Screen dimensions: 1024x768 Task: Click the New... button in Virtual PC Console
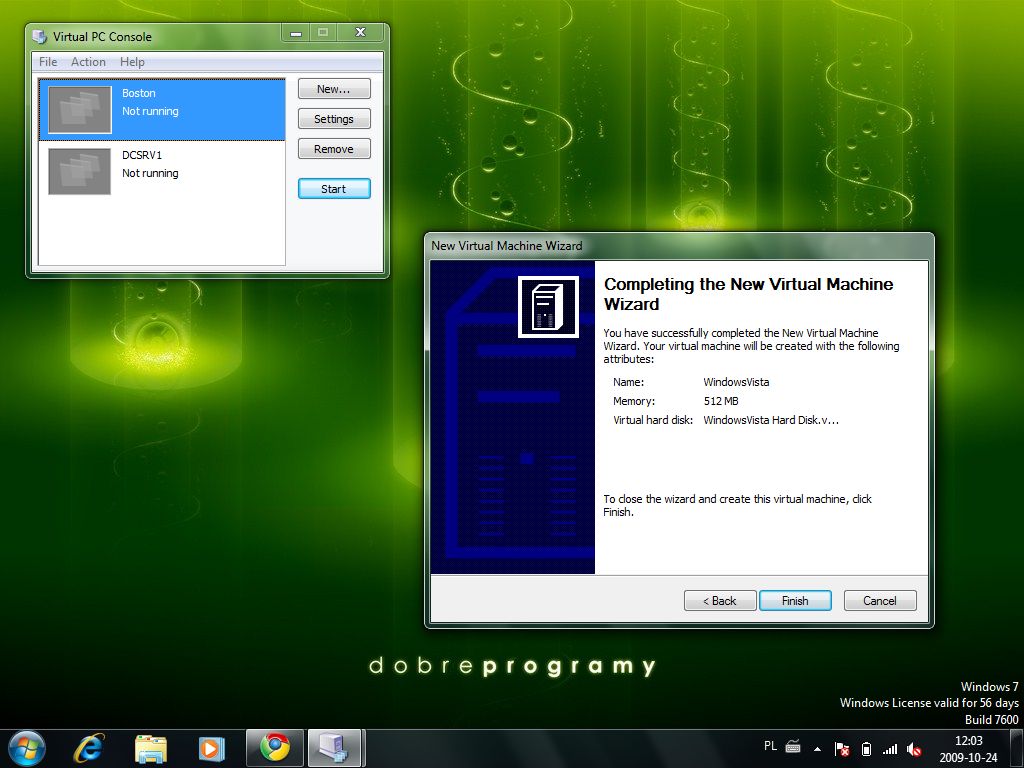tap(334, 89)
